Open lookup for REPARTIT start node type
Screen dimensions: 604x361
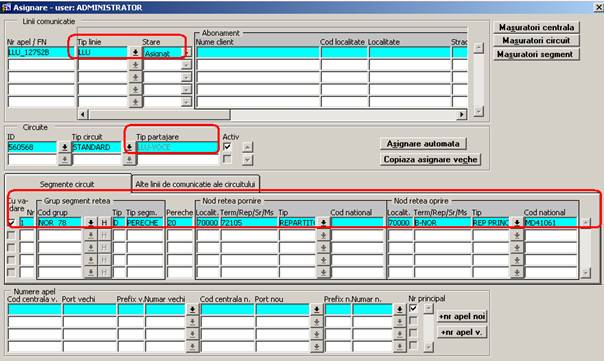pyautogui.click(x=323, y=222)
